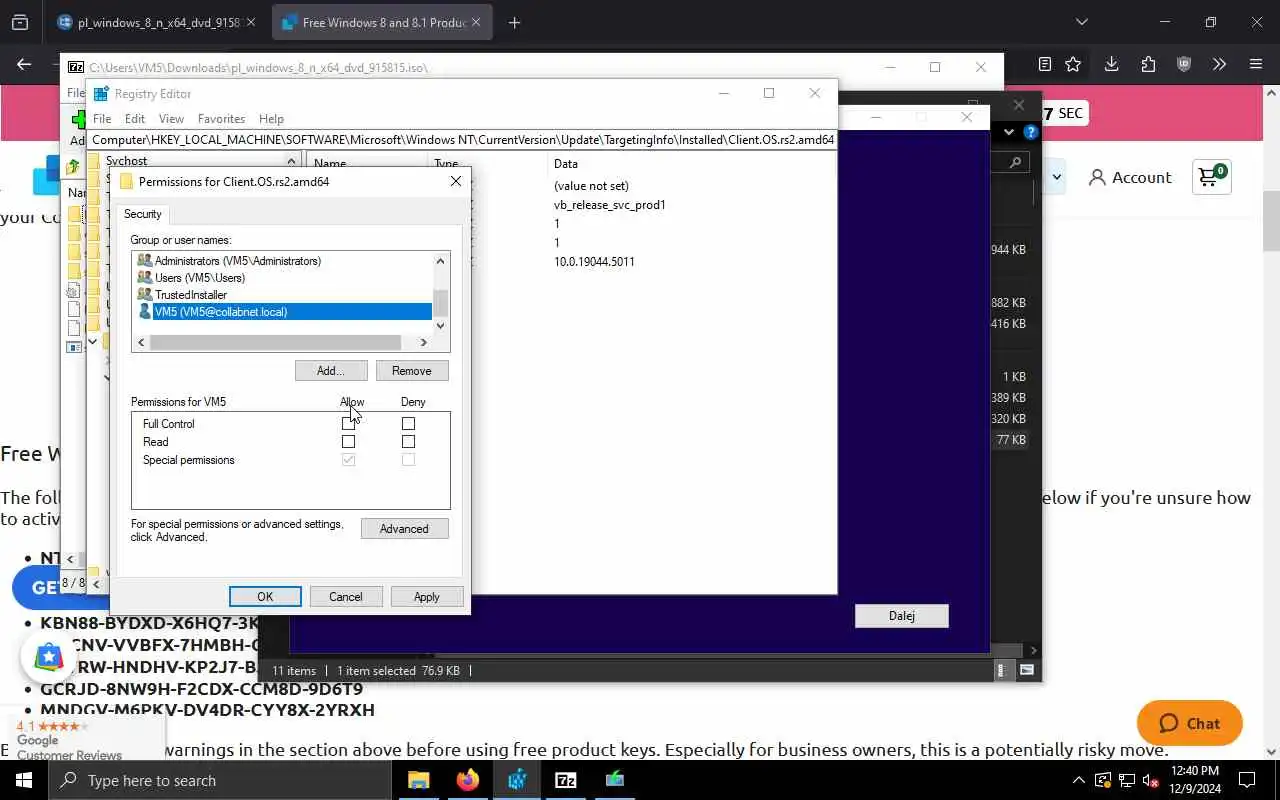1280x800 pixels.
Task: Click the network tray icon
Action: [1126, 780]
